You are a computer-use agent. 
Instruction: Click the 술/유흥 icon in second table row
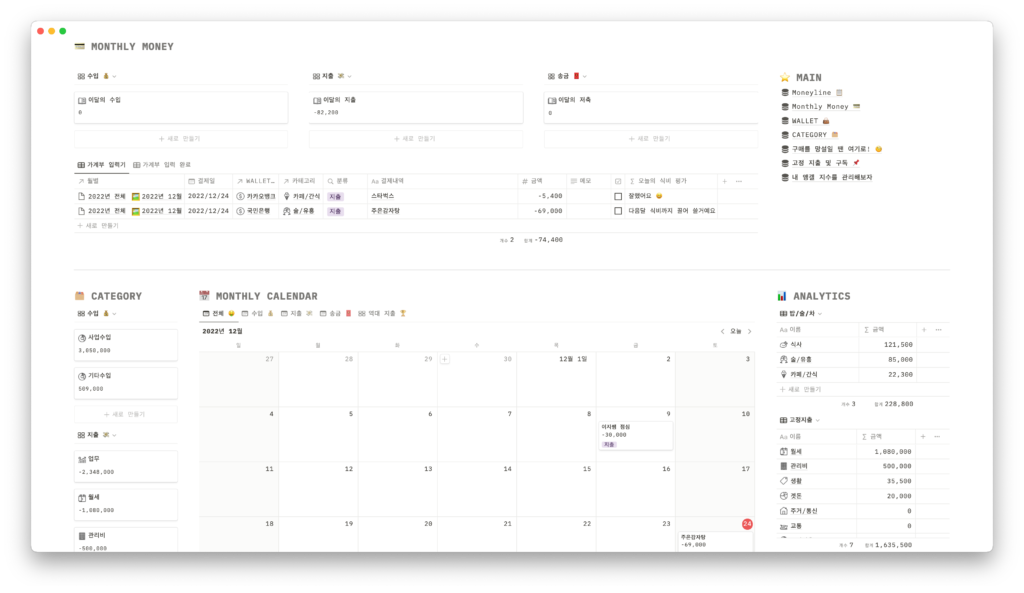287,211
